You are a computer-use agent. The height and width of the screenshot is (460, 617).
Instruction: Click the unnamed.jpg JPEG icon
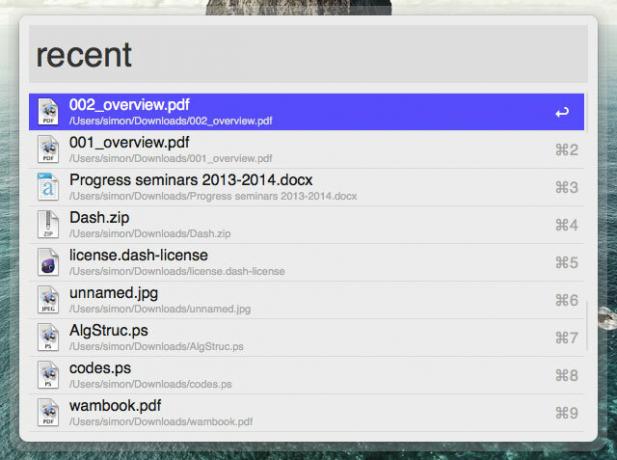click(48, 300)
